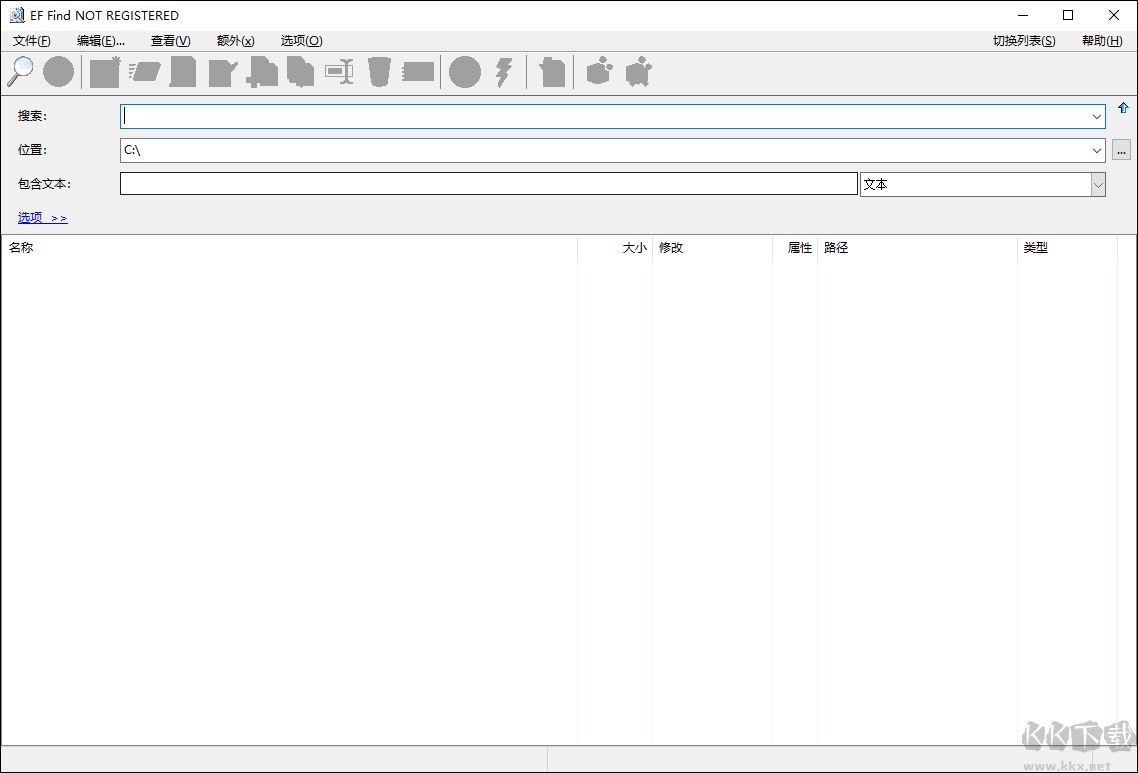This screenshot has height=773, width=1138.
Task: Open the 选项(O) menu
Action: 301,41
